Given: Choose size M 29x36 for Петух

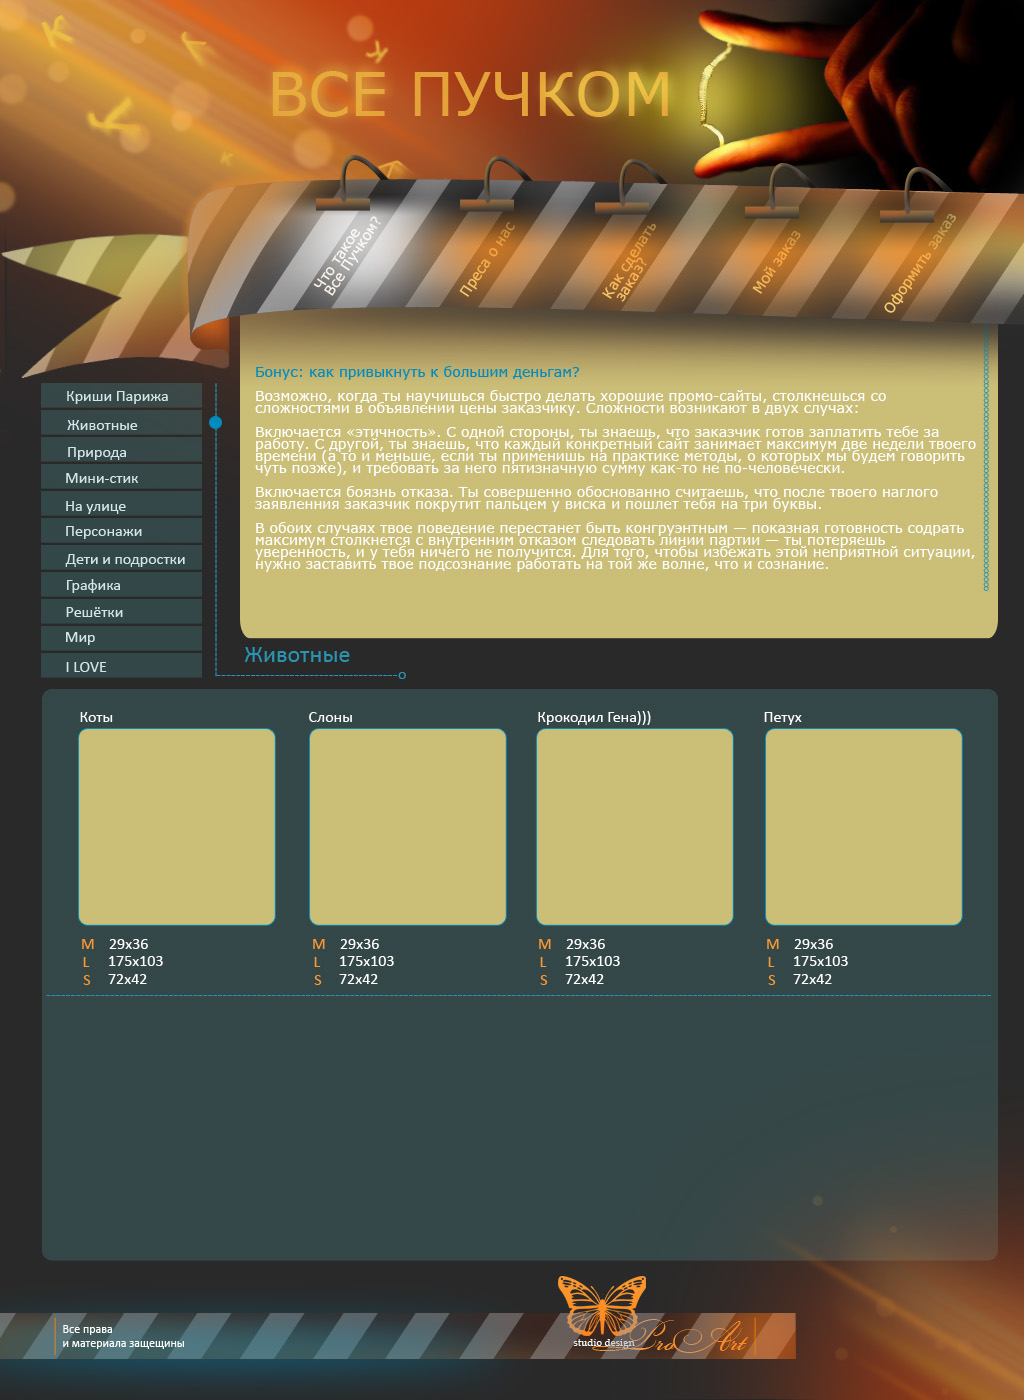Looking at the screenshot, I should pos(800,944).
